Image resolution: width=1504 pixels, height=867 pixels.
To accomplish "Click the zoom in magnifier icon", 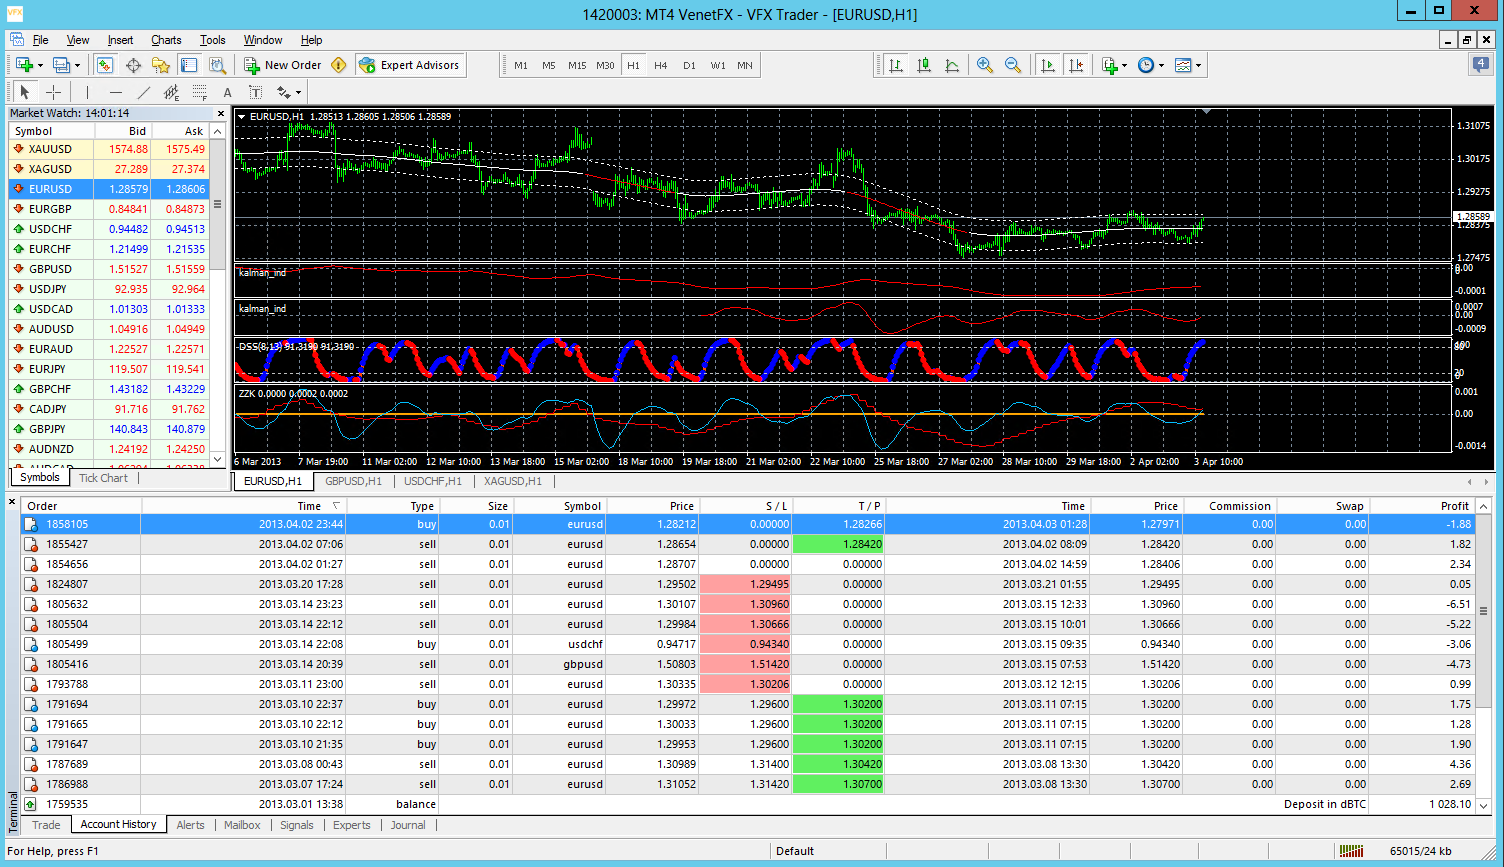I will [985, 65].
